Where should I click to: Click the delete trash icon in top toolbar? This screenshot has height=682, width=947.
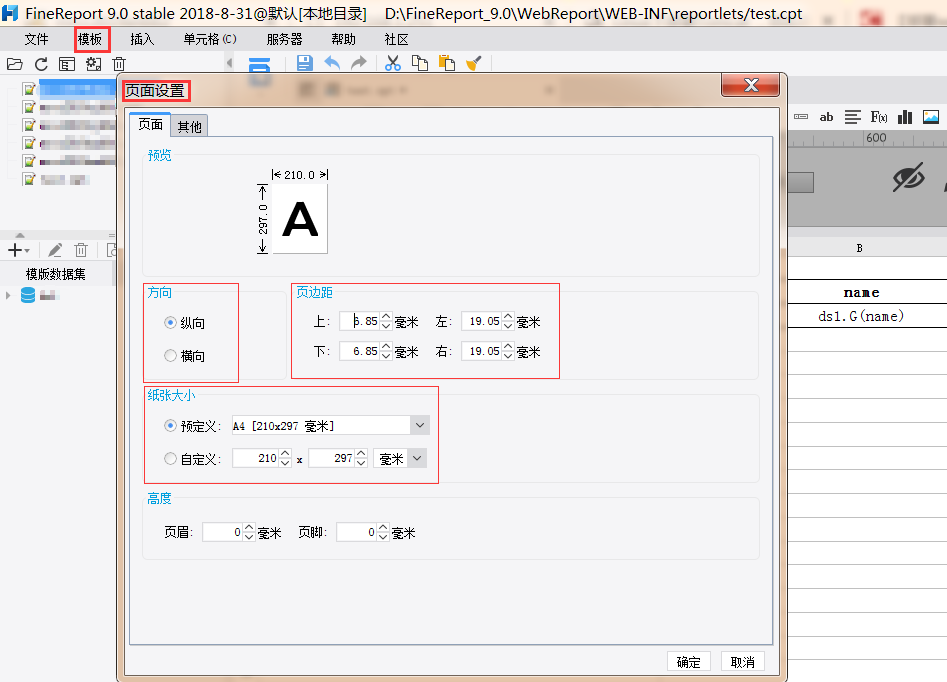pyautogui.click(x=119, y=64)
